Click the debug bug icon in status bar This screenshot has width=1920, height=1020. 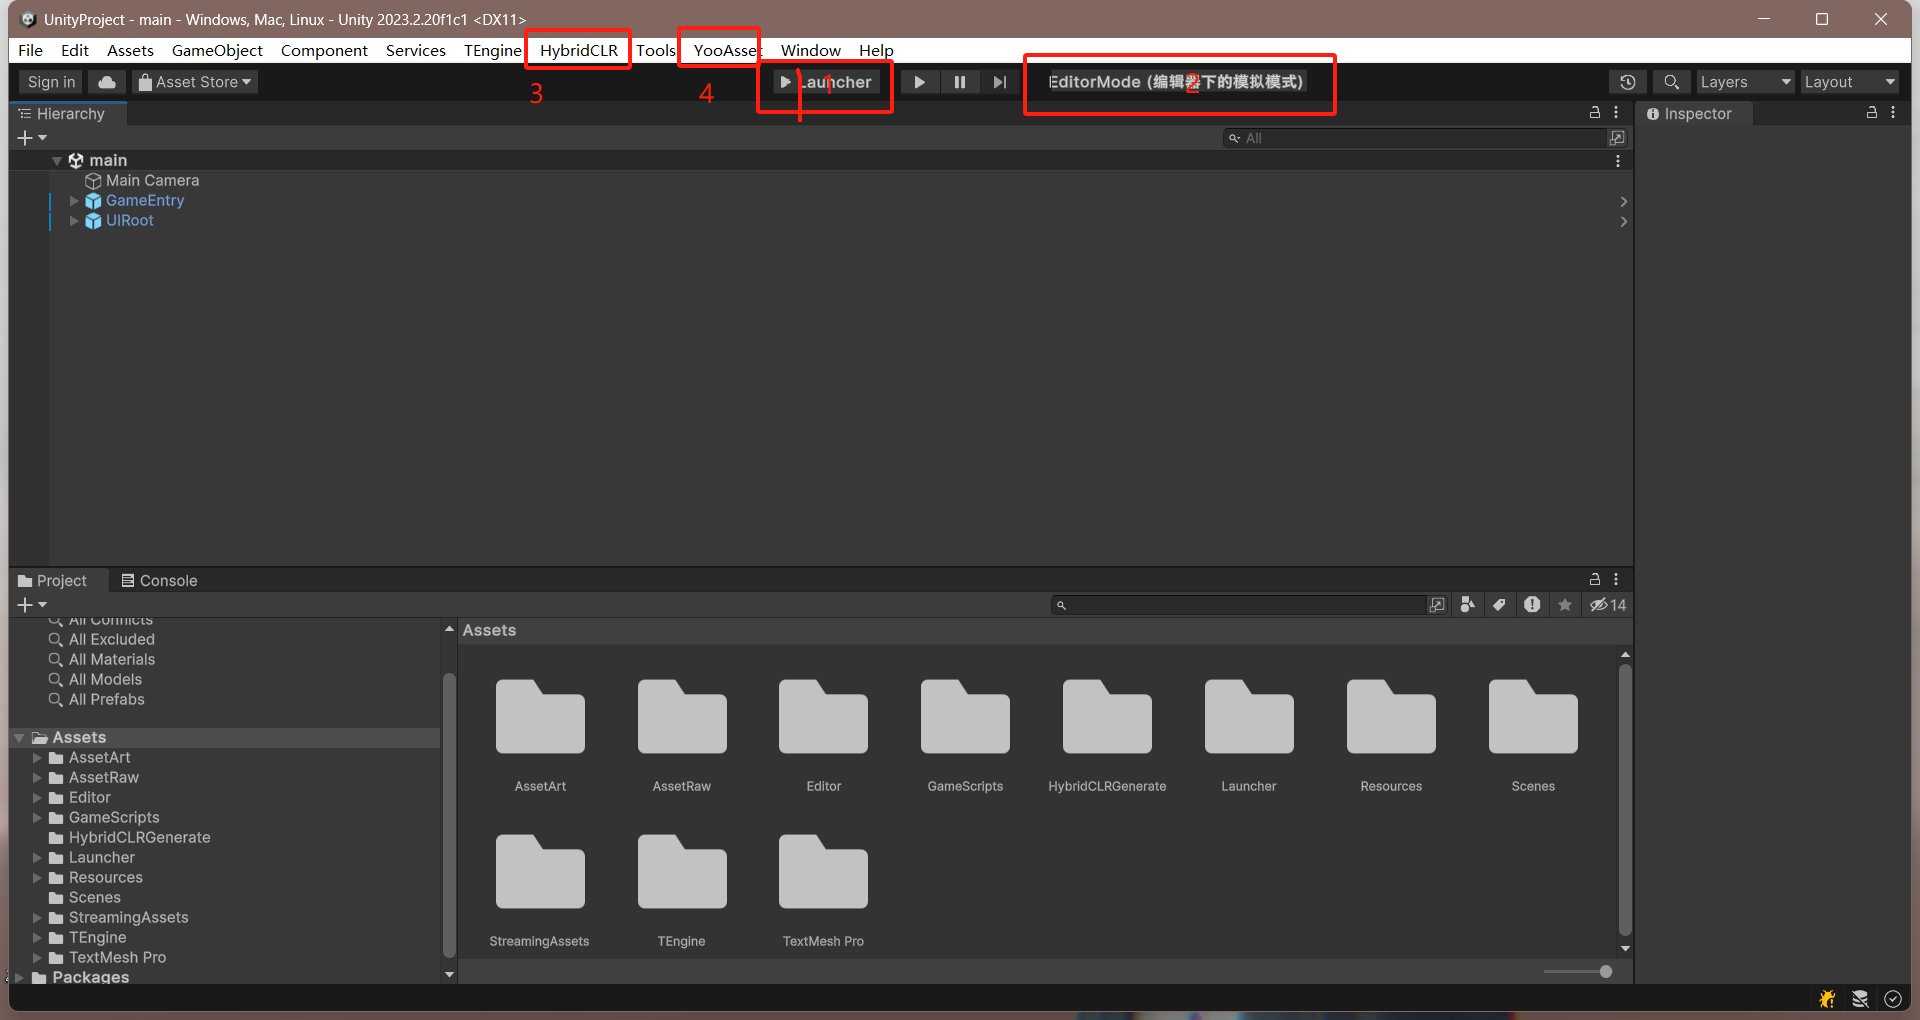[x=1827, y=998]
